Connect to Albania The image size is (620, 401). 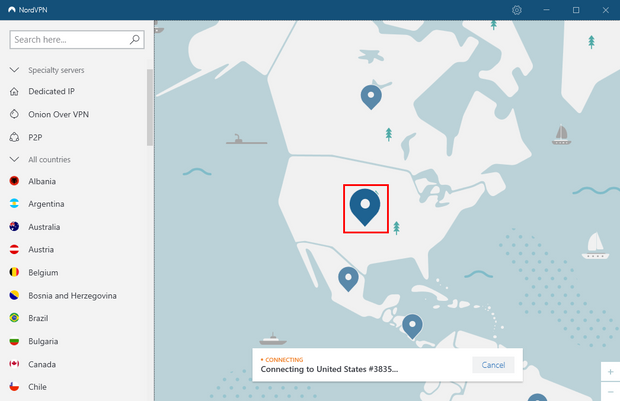(42, 182)
